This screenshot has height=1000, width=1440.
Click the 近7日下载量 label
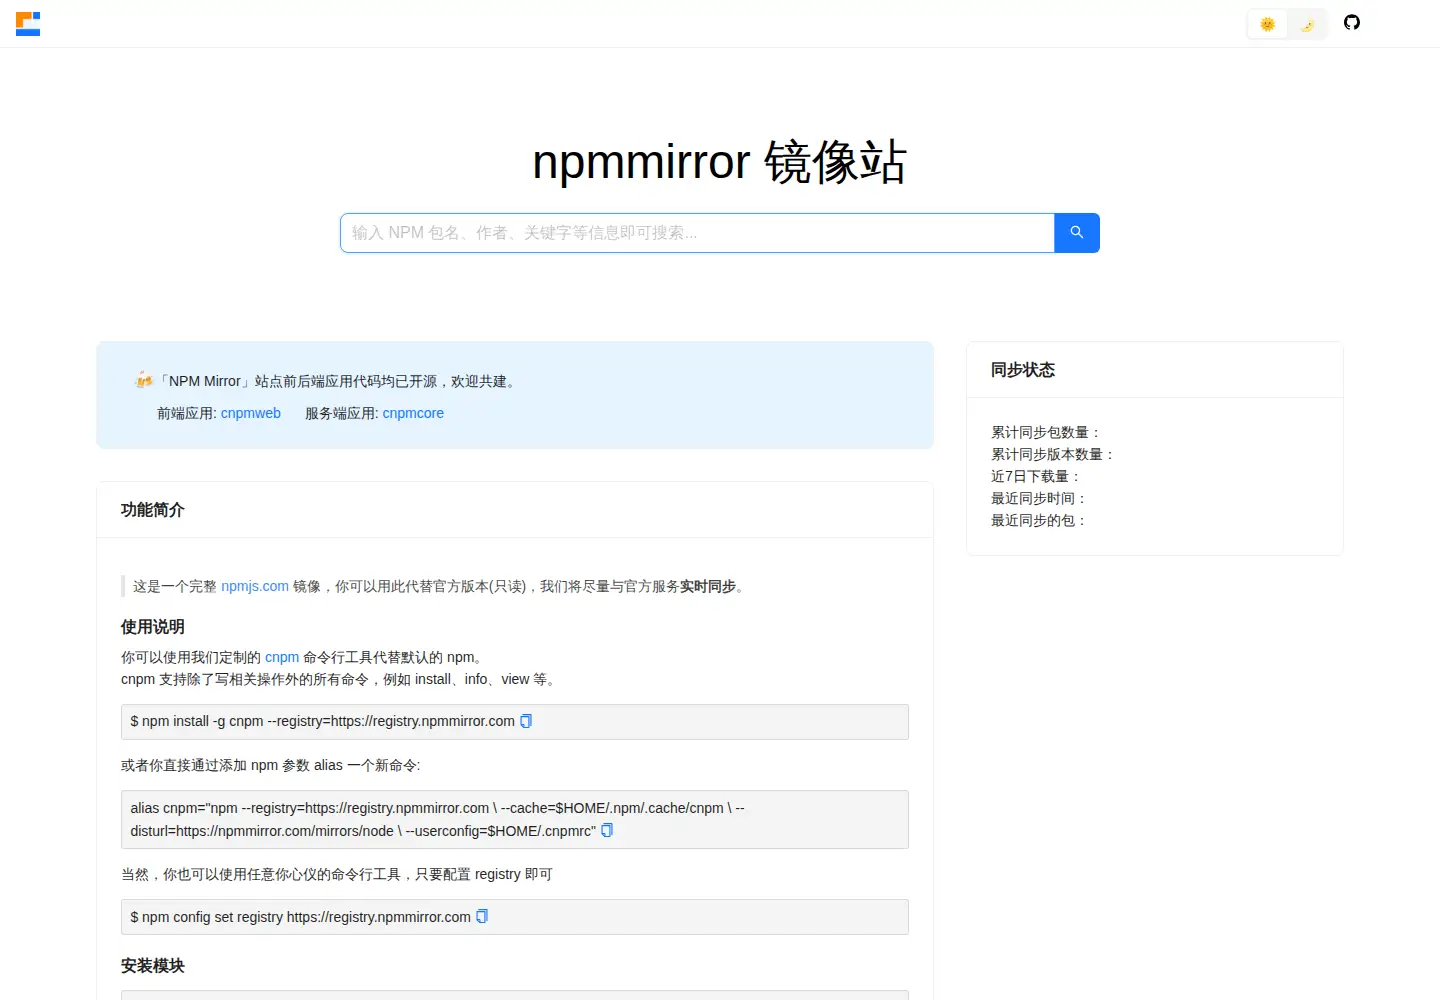point(1036,476)
